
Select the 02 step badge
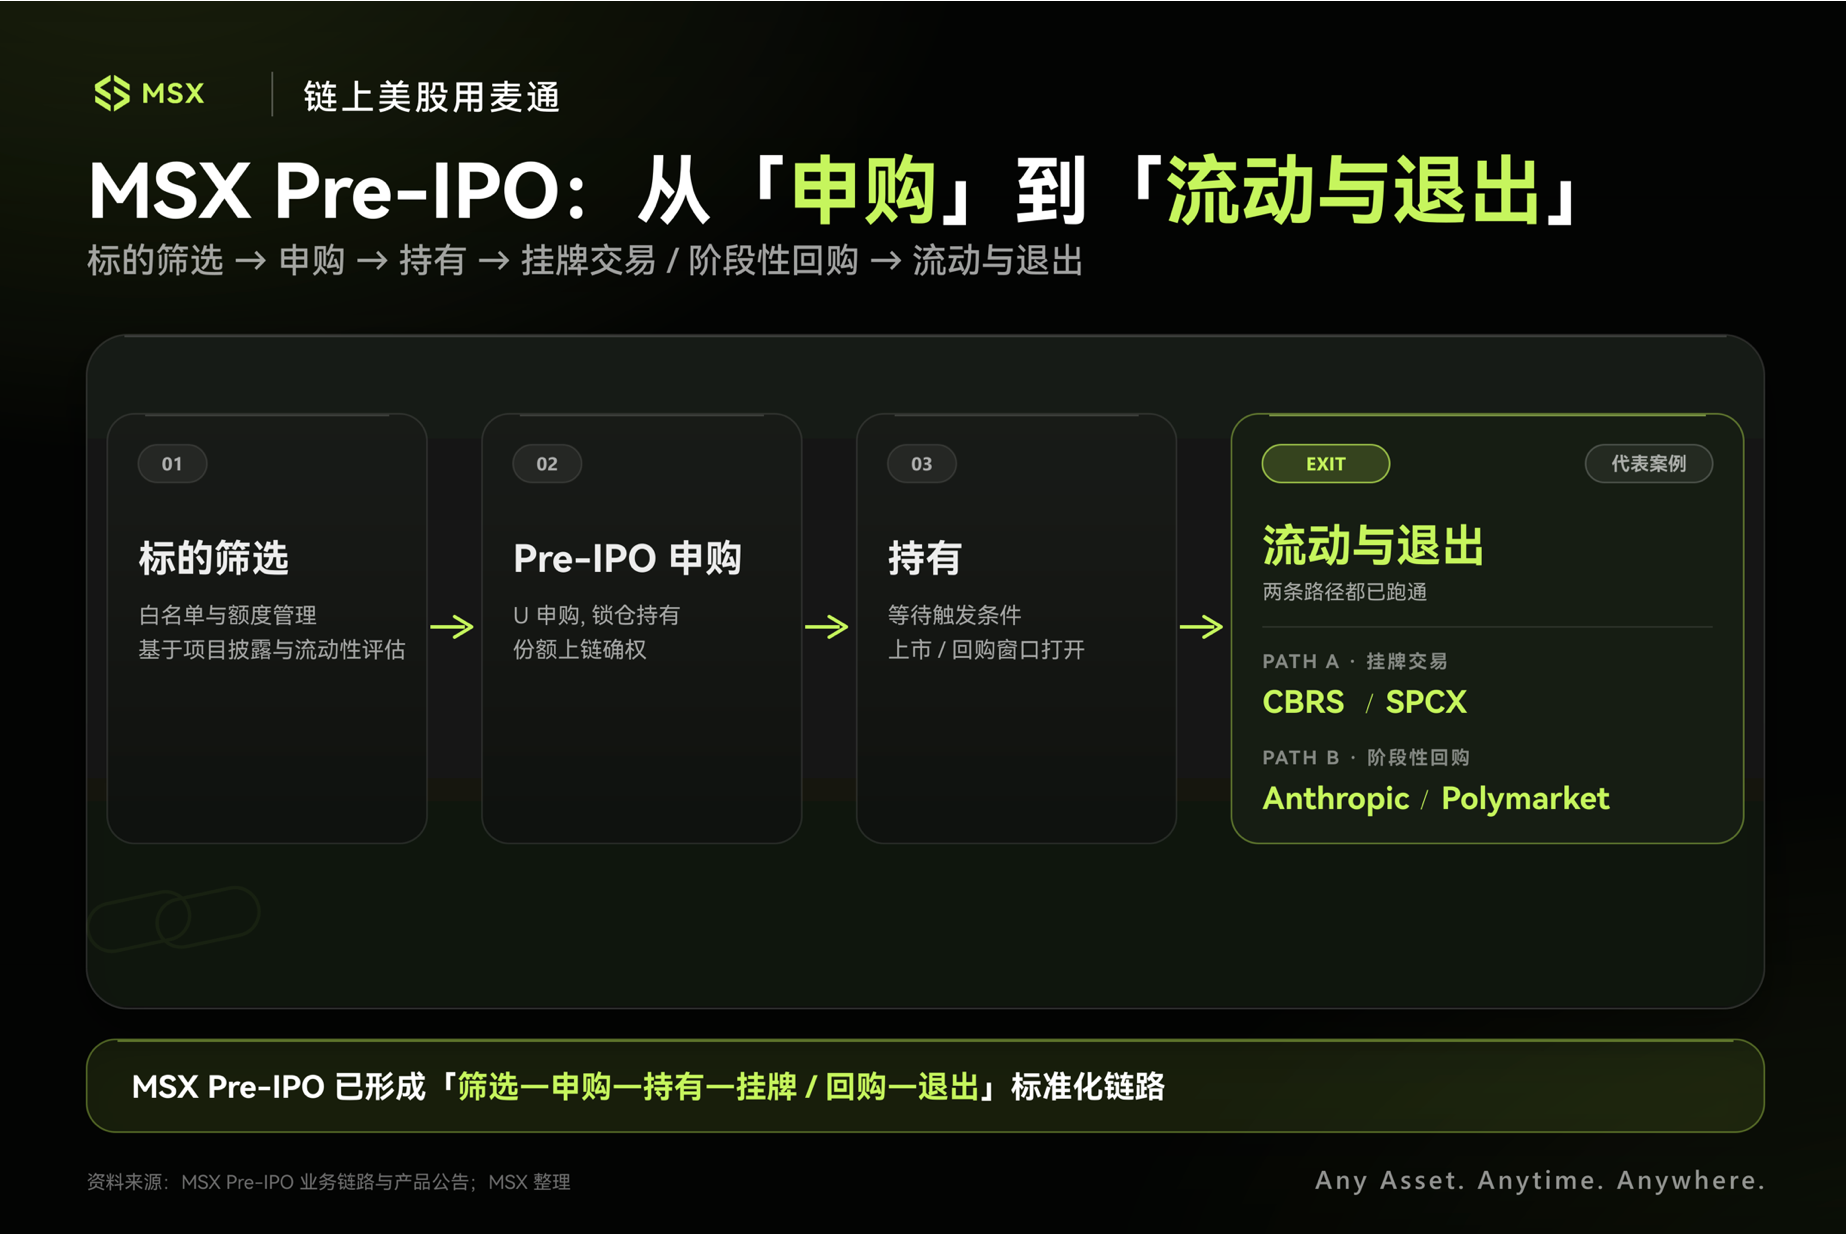[x=547, y=464]
